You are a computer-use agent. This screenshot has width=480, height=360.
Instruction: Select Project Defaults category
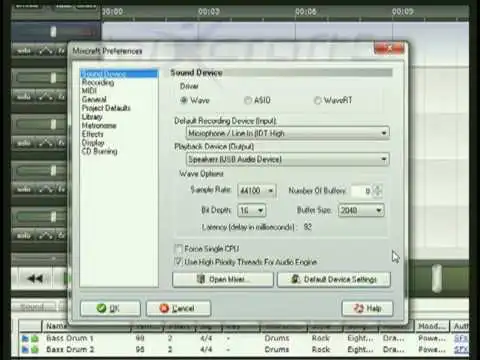pos(106,108)
